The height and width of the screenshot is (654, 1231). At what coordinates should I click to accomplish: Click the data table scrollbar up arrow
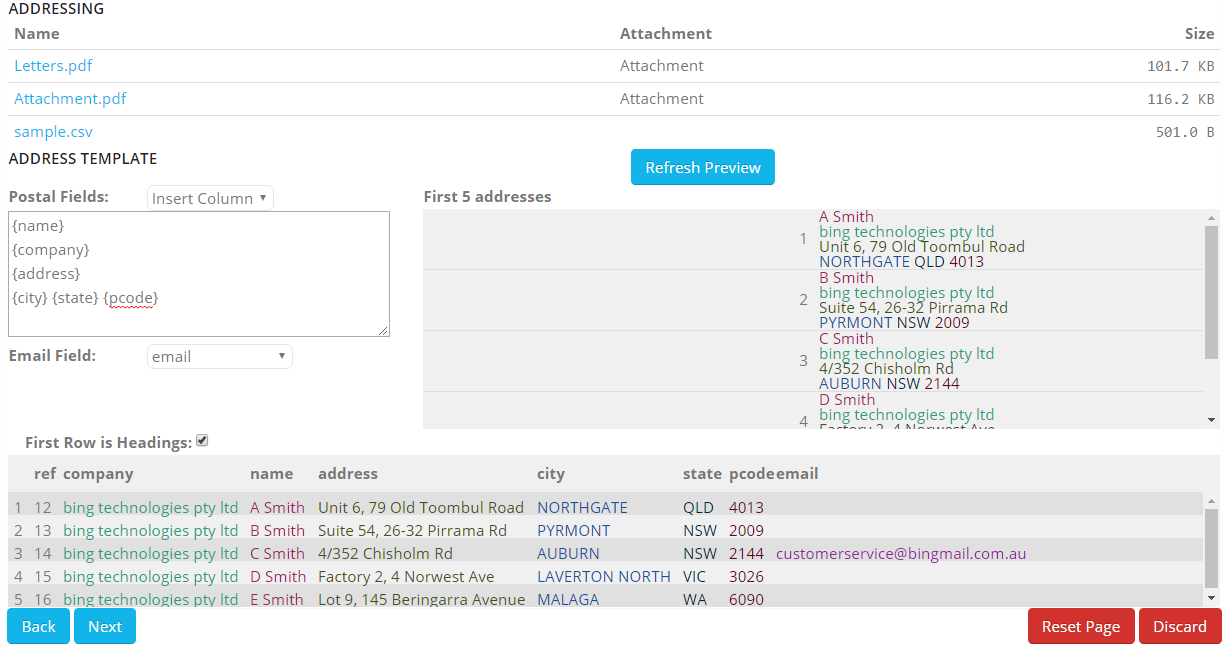pyautogui.click(x=1212, y=499)
